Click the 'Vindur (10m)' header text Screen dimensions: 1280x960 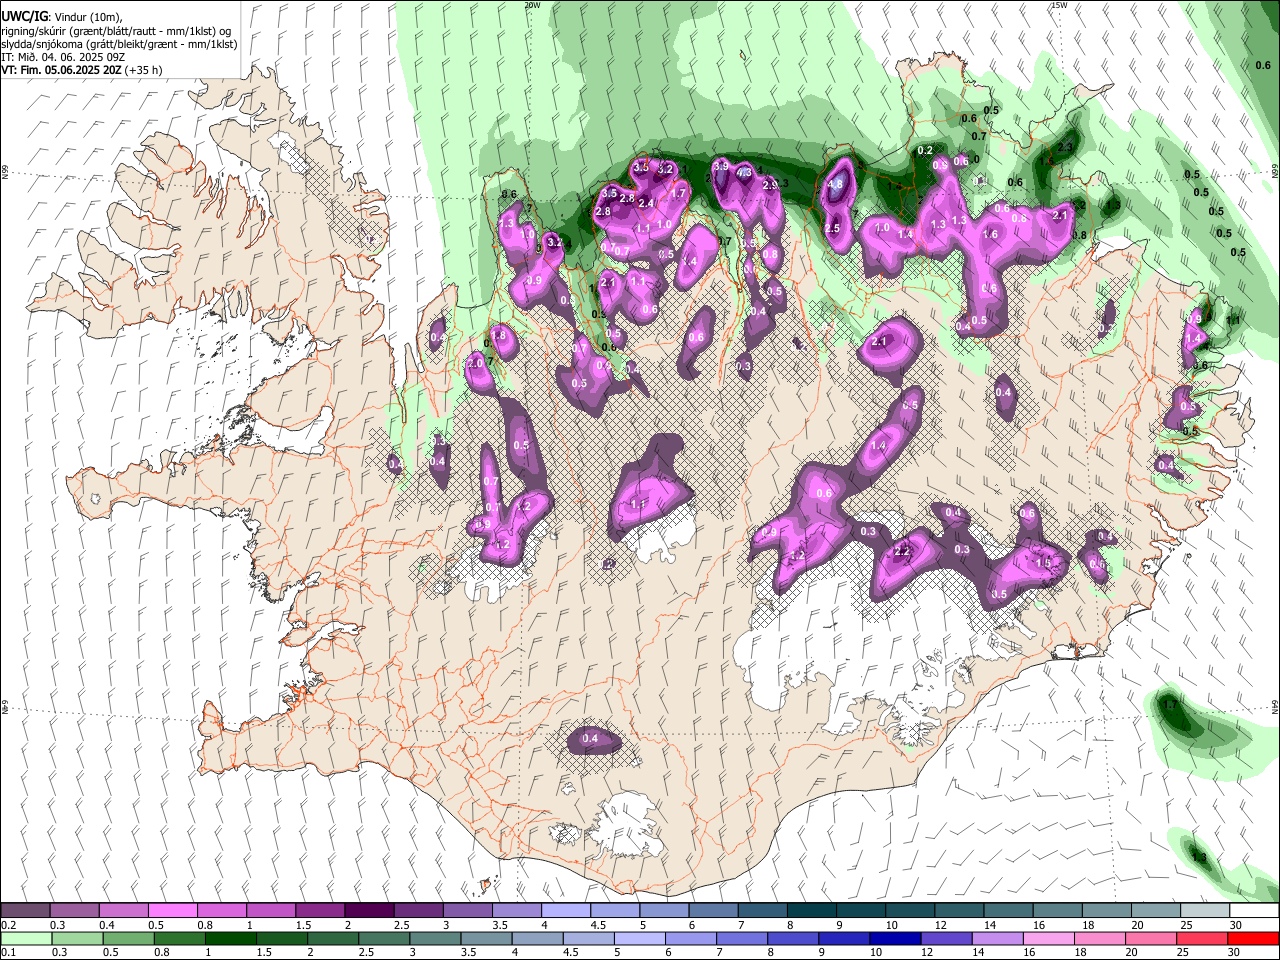(x=86, y=17)
